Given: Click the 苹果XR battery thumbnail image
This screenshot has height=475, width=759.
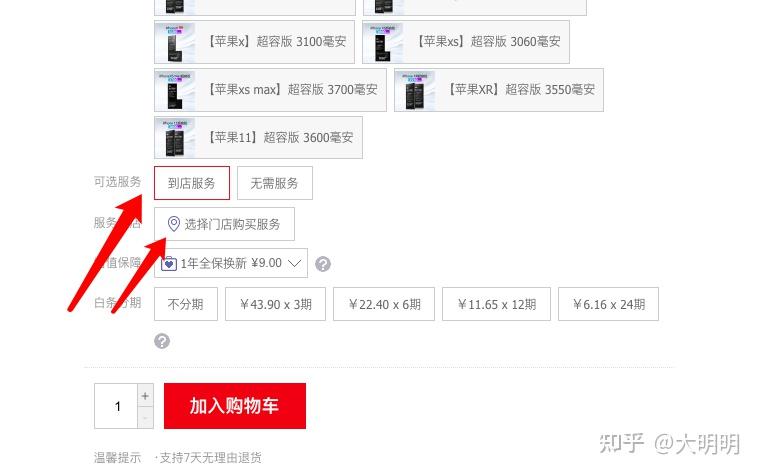Looking at the screenshot, I should pyautogui.click(x=415, y=90).
